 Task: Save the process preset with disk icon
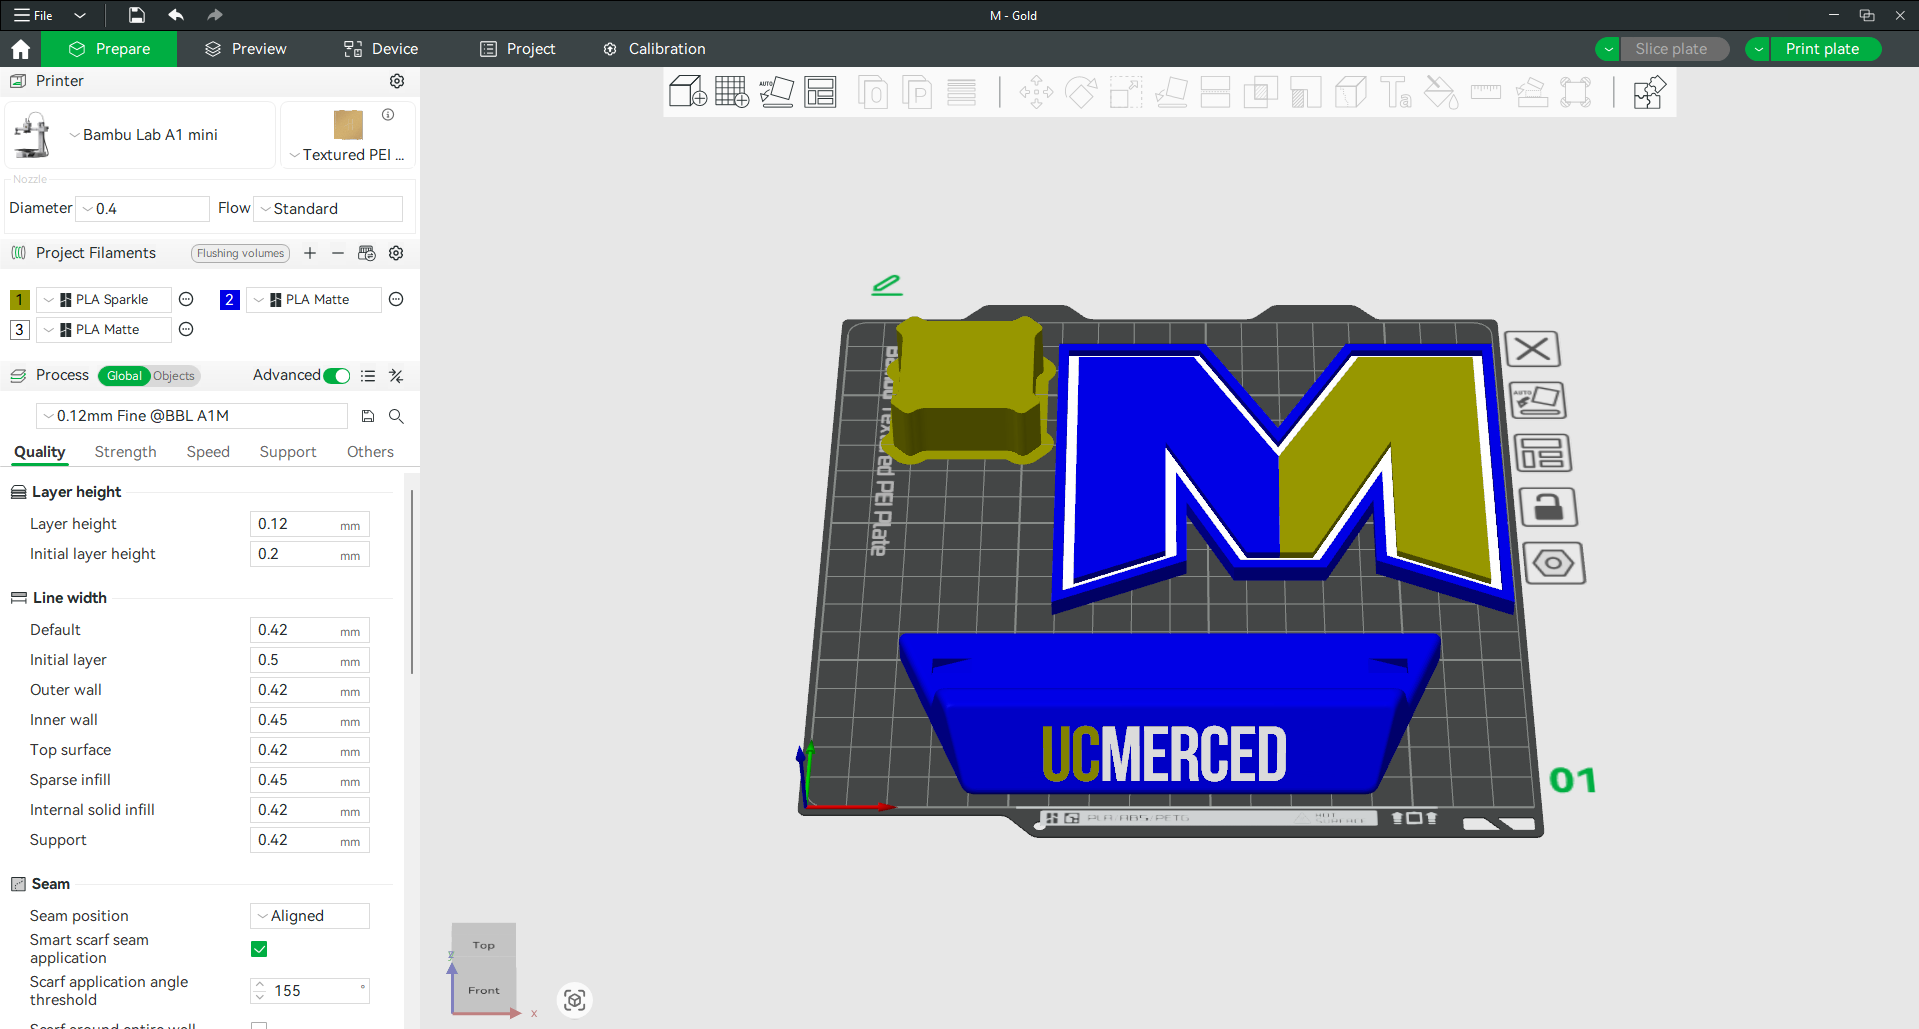pos(368,416)
